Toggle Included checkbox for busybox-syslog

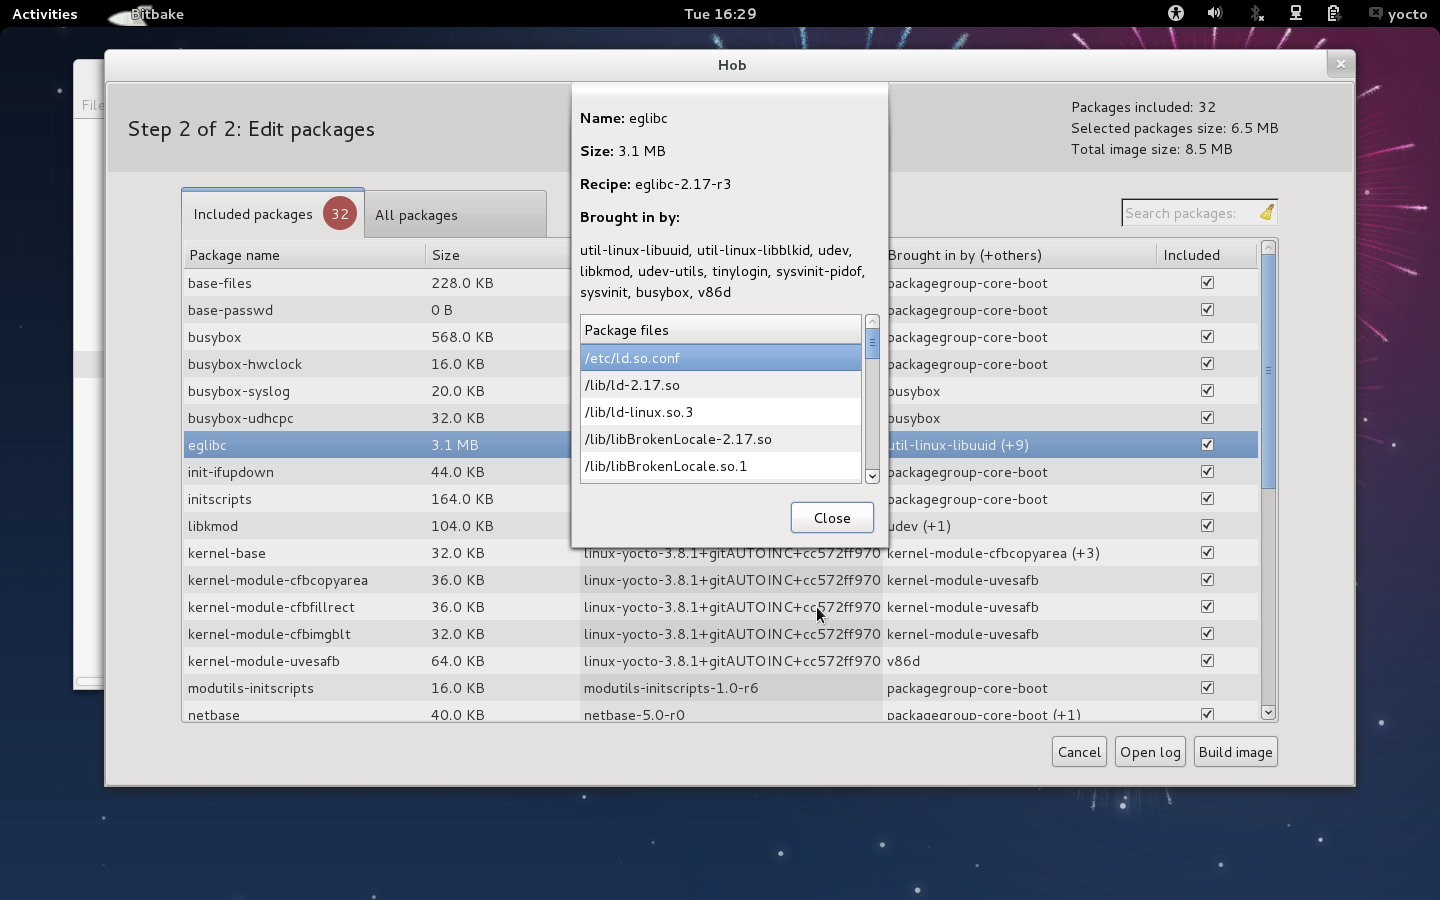(x=1207, y=391)
